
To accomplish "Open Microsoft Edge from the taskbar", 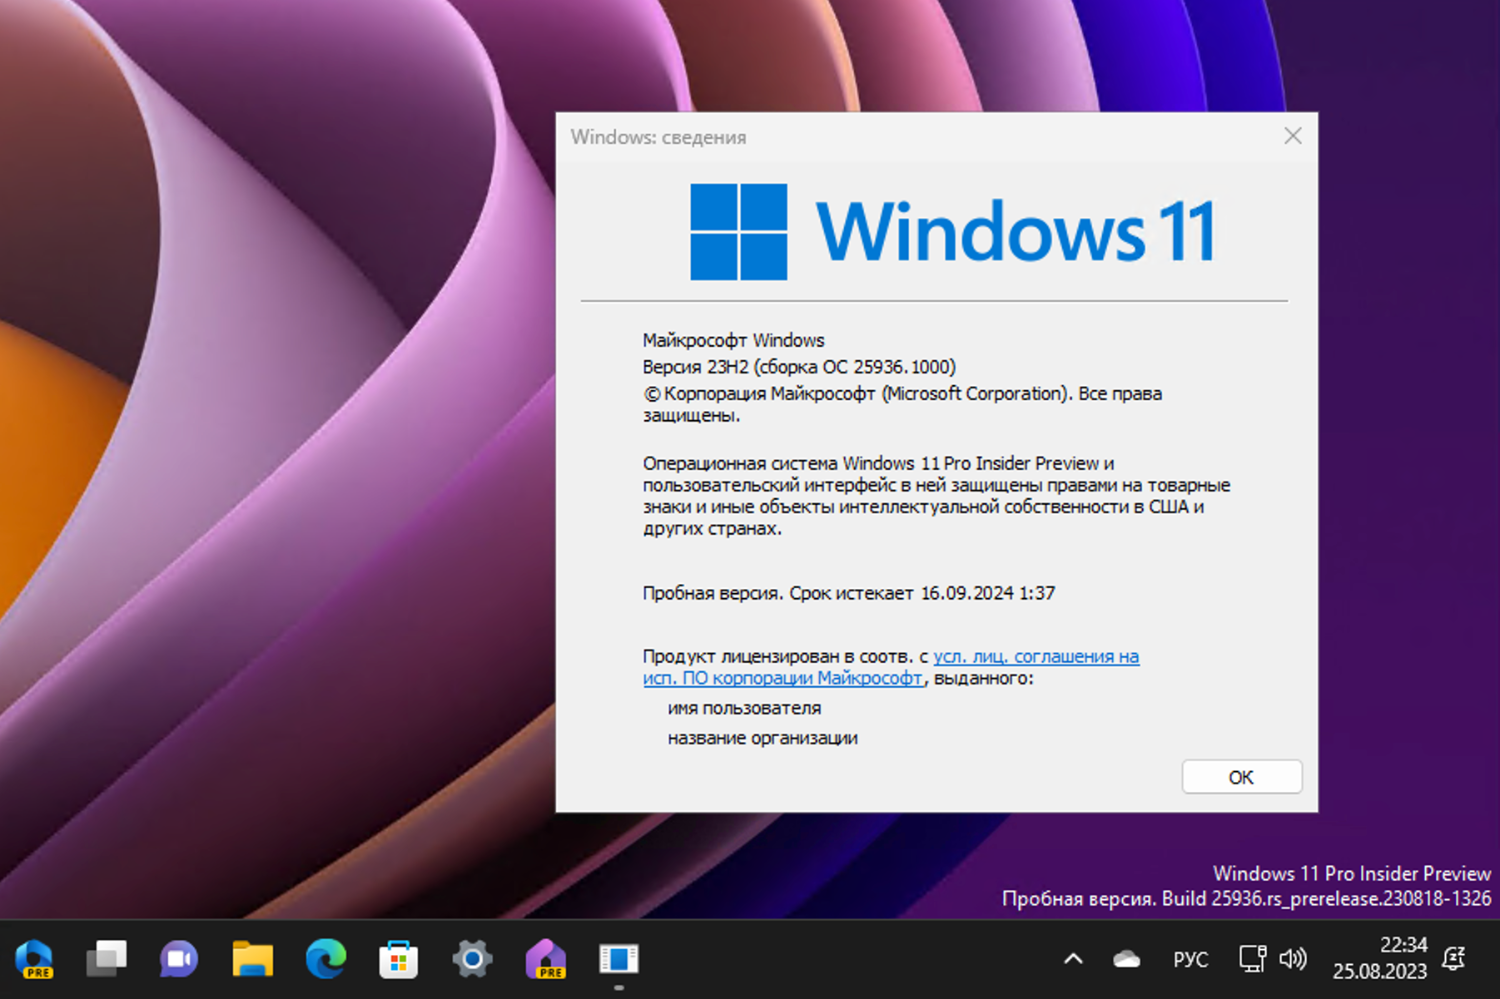I will point(325,958).
